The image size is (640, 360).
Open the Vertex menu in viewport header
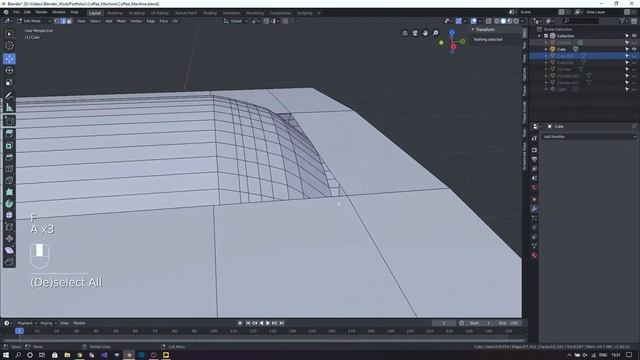pyautogui.click(x=136, y=21)
